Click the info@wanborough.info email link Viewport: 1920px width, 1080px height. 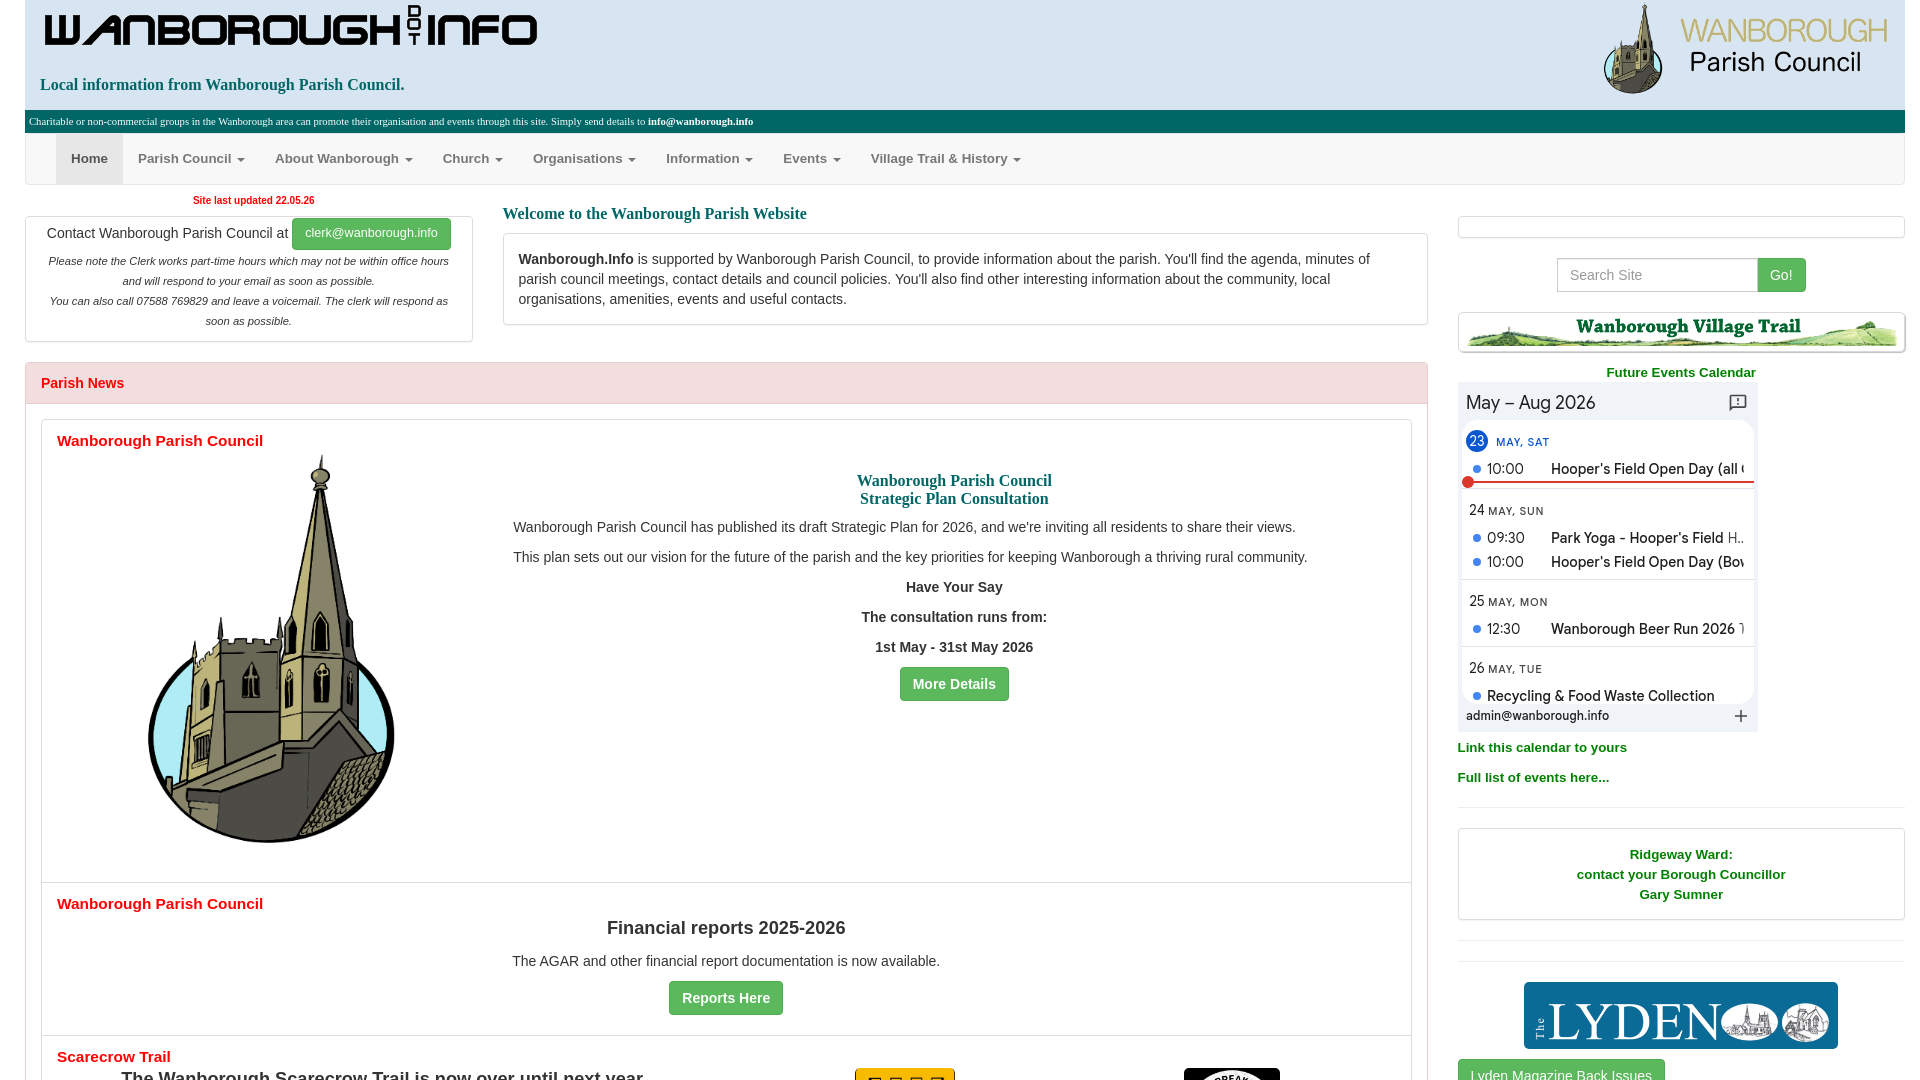point(700,122)
